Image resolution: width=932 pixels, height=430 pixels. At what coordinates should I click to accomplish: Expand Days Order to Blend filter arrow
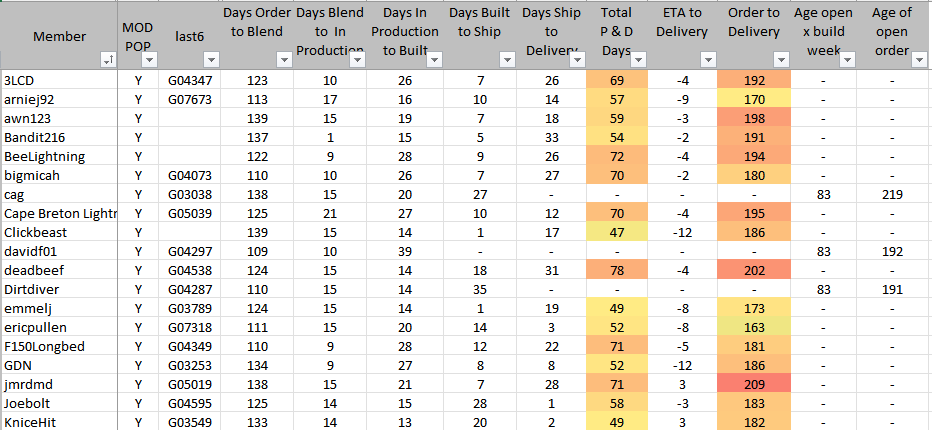284,60
